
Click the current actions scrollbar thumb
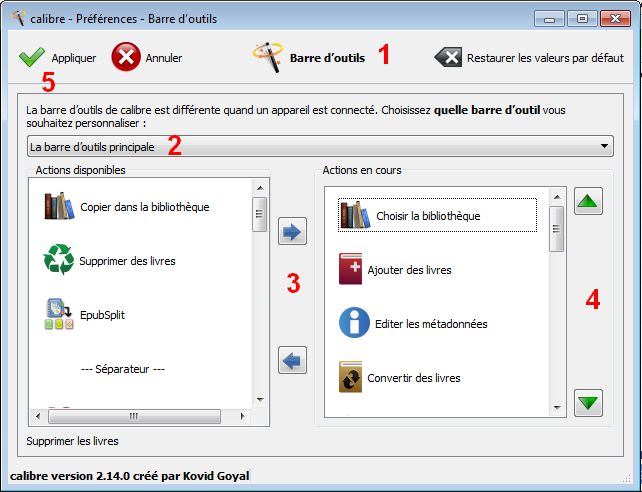point(556,229)
